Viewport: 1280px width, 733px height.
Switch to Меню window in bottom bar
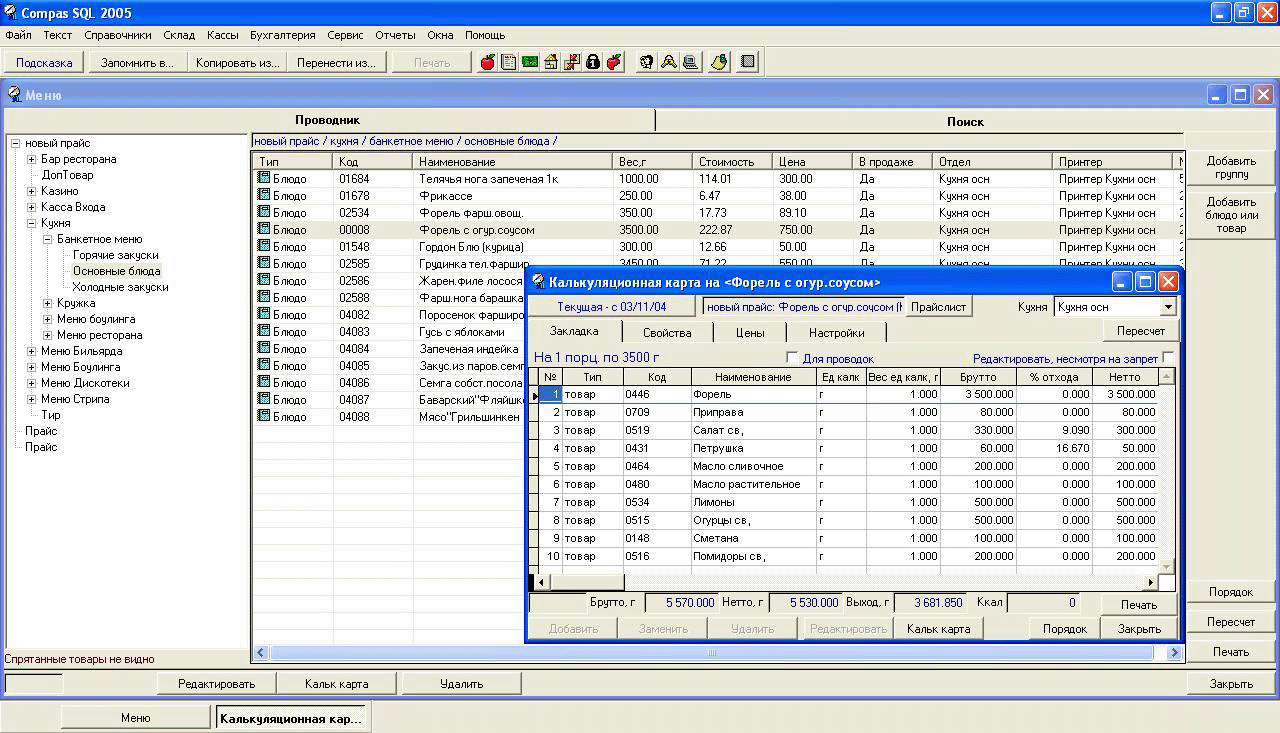[x=136, y=718]
